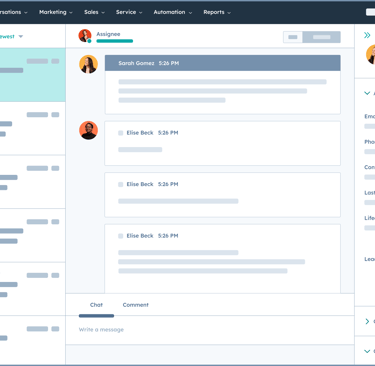Click the Write a message field
The height and width of the screenshot is (366, 375).
pyautogui.click(x=210, y=330)
